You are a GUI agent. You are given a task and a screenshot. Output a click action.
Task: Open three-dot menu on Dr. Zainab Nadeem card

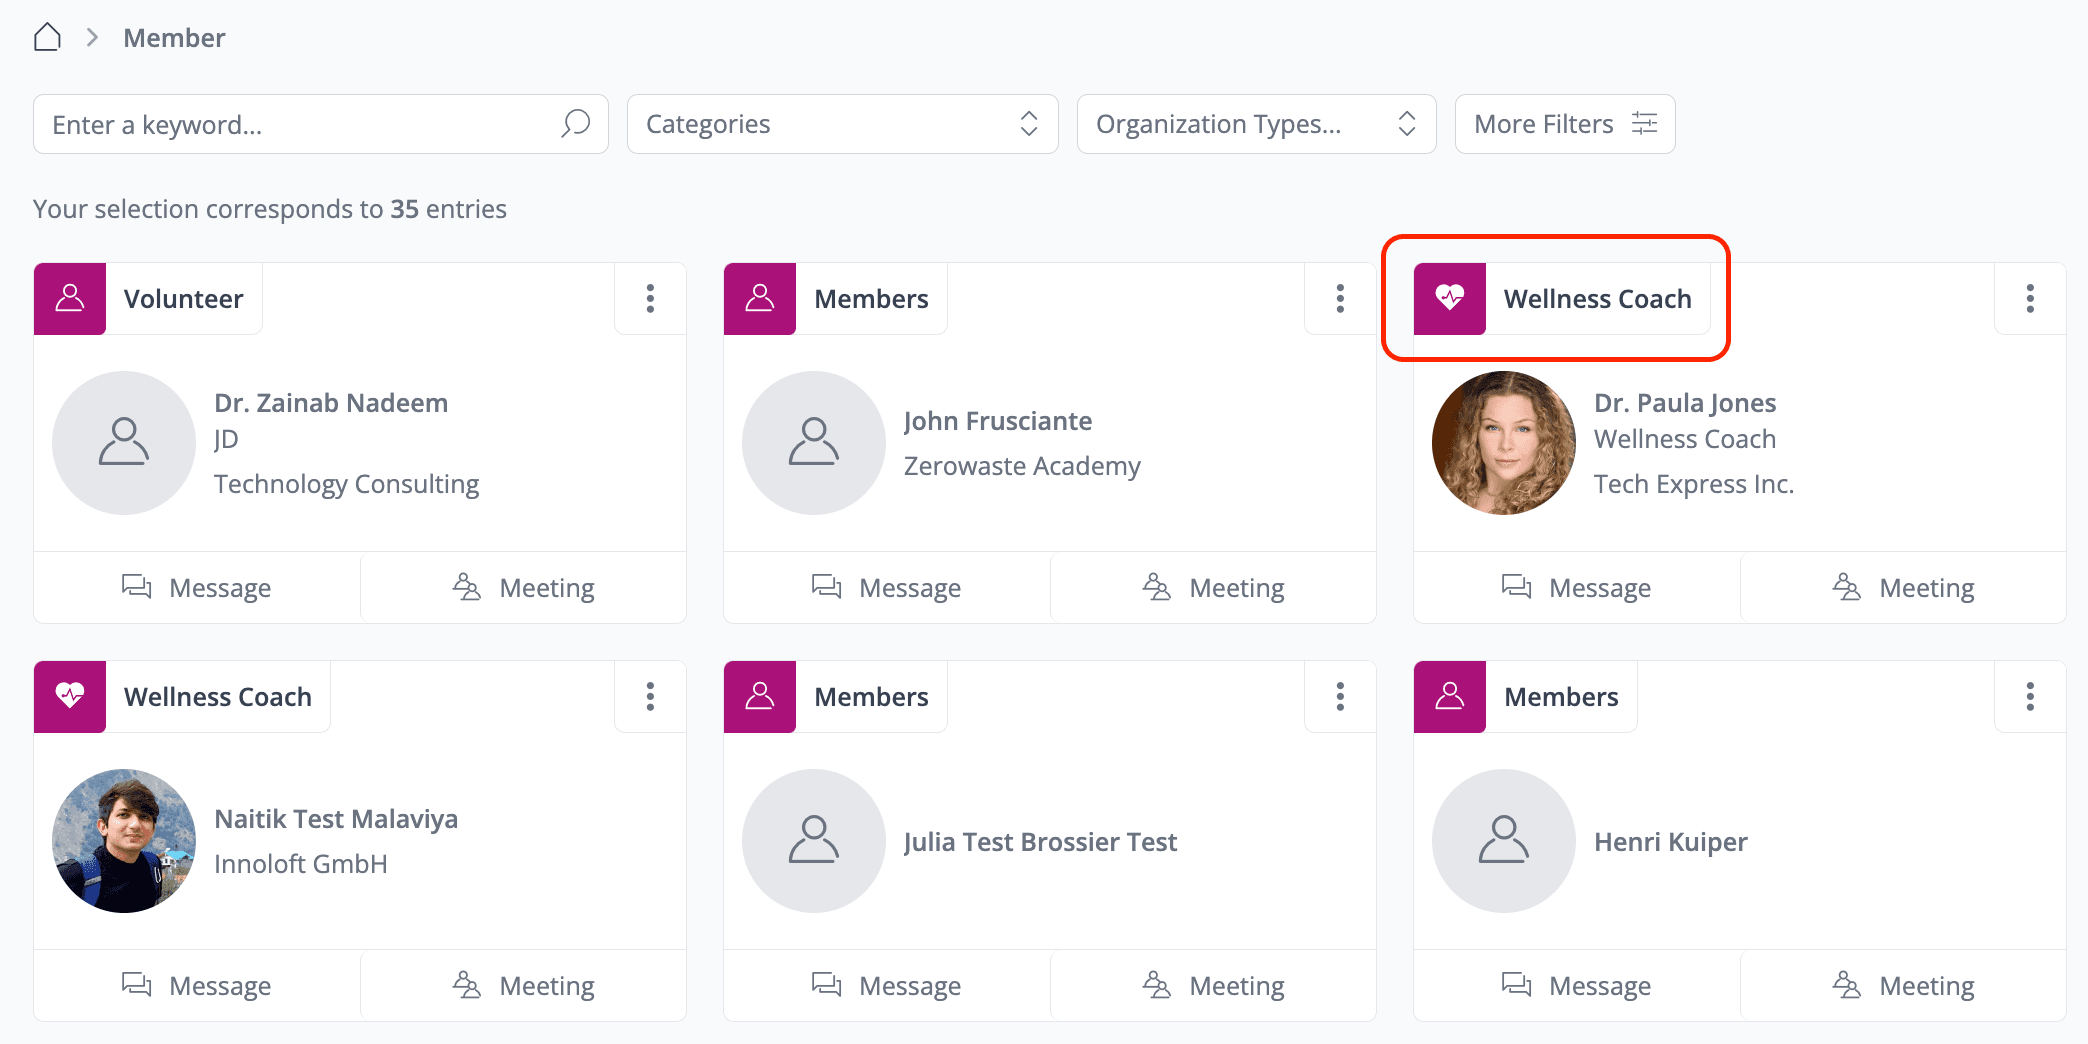(x=650, y=299)
